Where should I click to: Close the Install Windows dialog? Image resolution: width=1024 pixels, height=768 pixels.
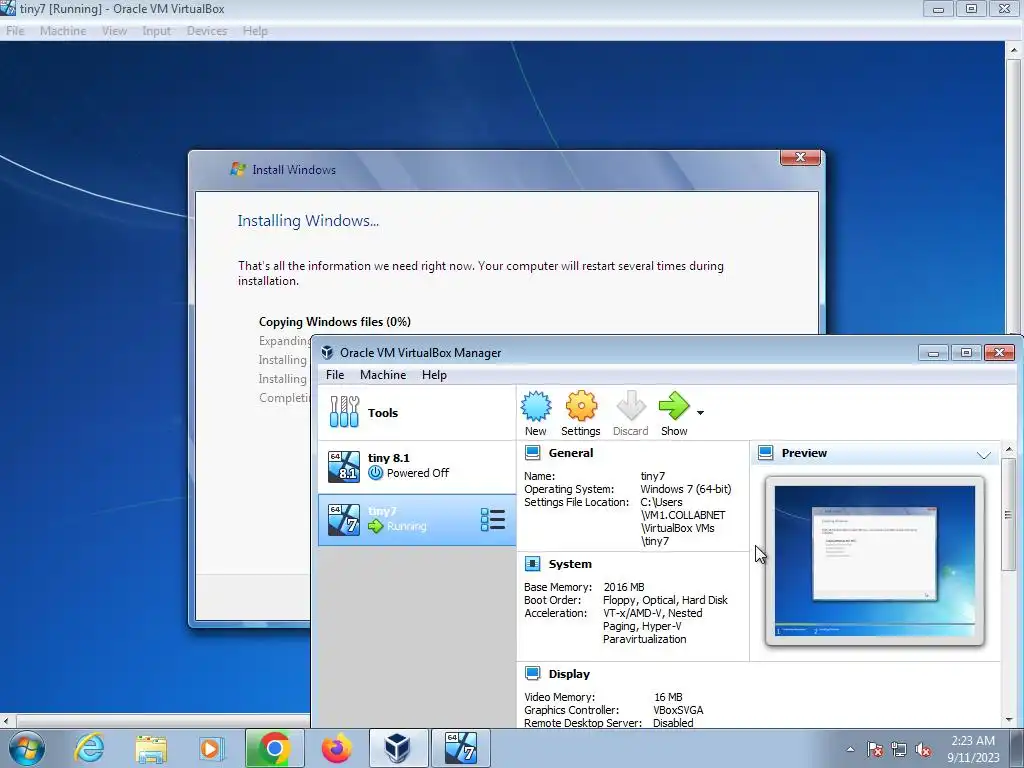pos(800,157)
